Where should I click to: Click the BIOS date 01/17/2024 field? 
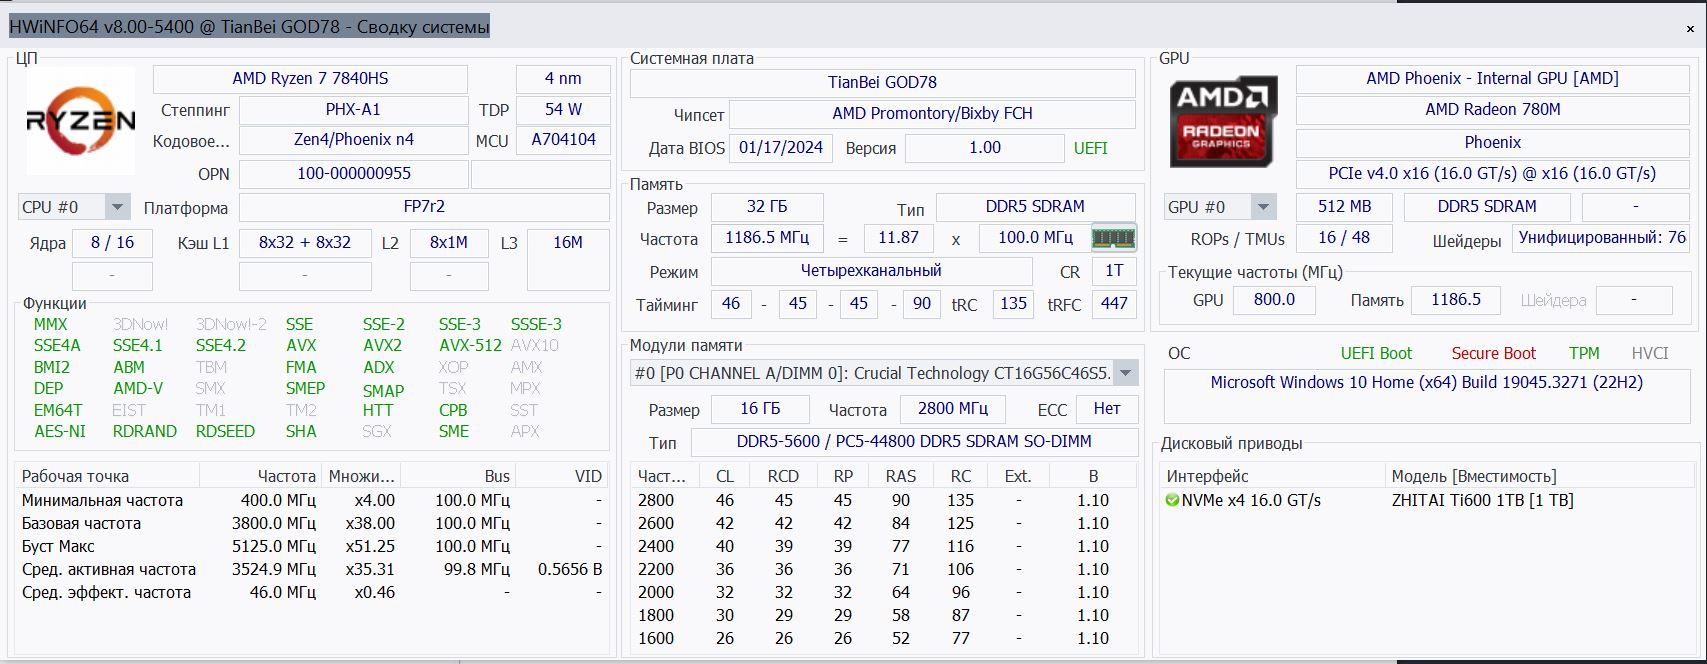click(781, 148)
